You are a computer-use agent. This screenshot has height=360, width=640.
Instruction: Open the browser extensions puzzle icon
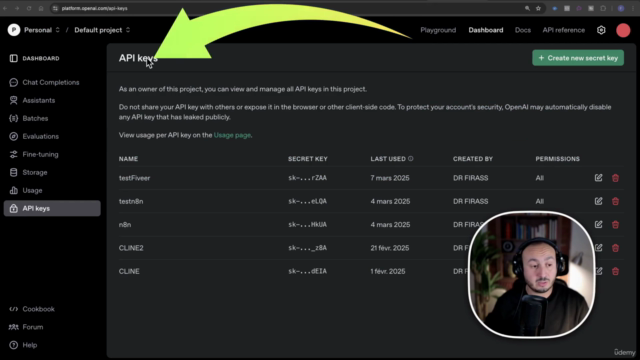click(x=603, y=8)
